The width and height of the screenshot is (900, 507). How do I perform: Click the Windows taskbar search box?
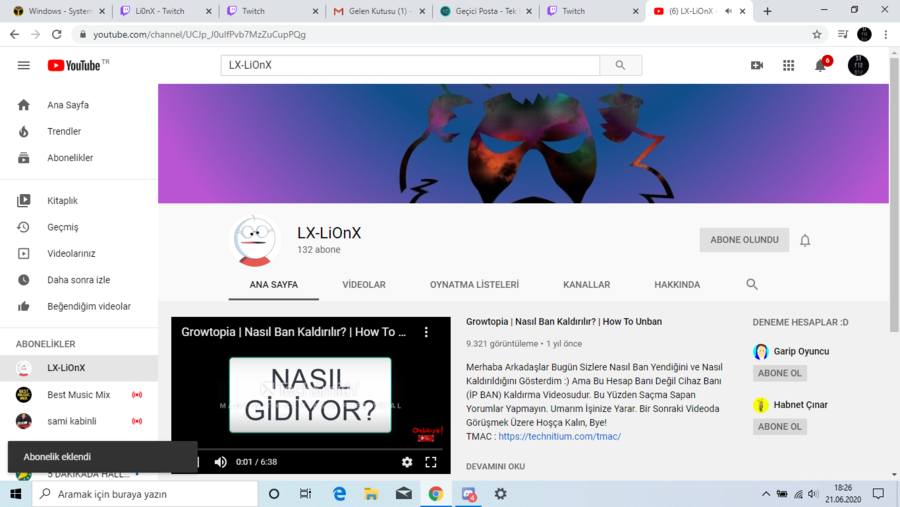(145, 494)
